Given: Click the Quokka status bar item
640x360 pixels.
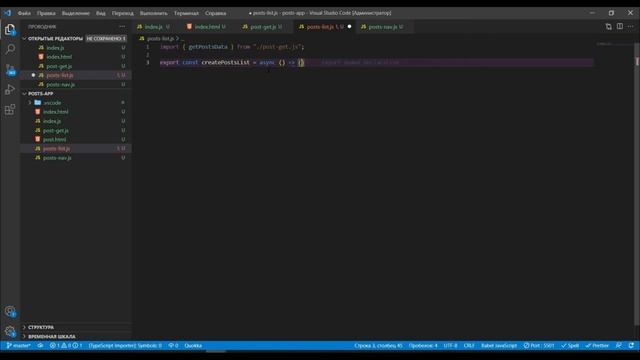Looking at the screenshot, I should tap(193, 346).
